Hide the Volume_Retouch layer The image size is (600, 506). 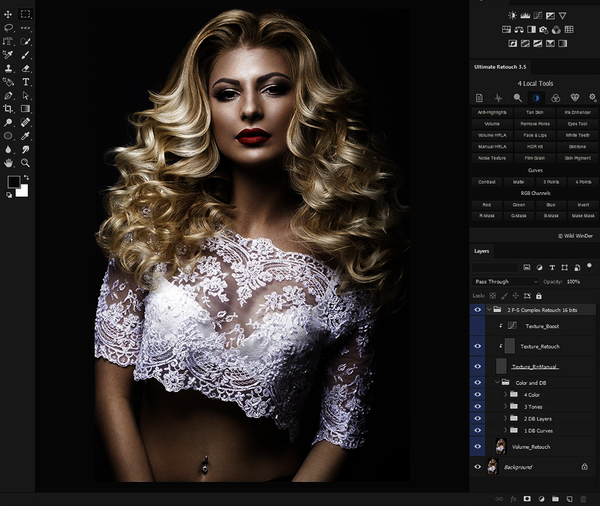point(478,446)
